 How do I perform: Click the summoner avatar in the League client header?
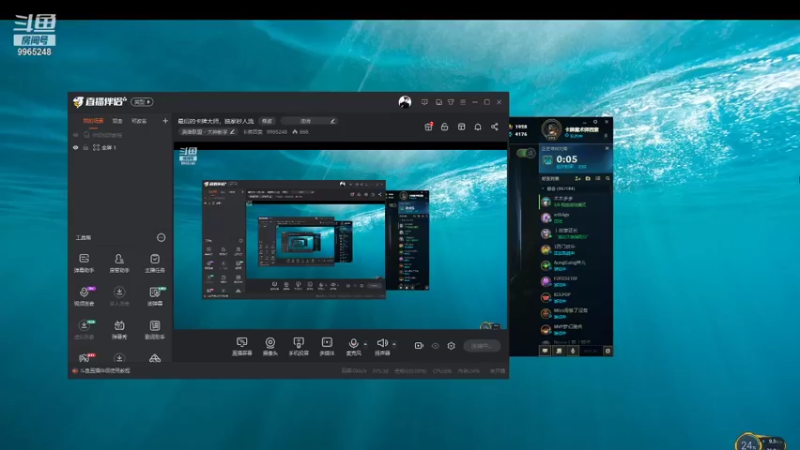click(551, 129)
